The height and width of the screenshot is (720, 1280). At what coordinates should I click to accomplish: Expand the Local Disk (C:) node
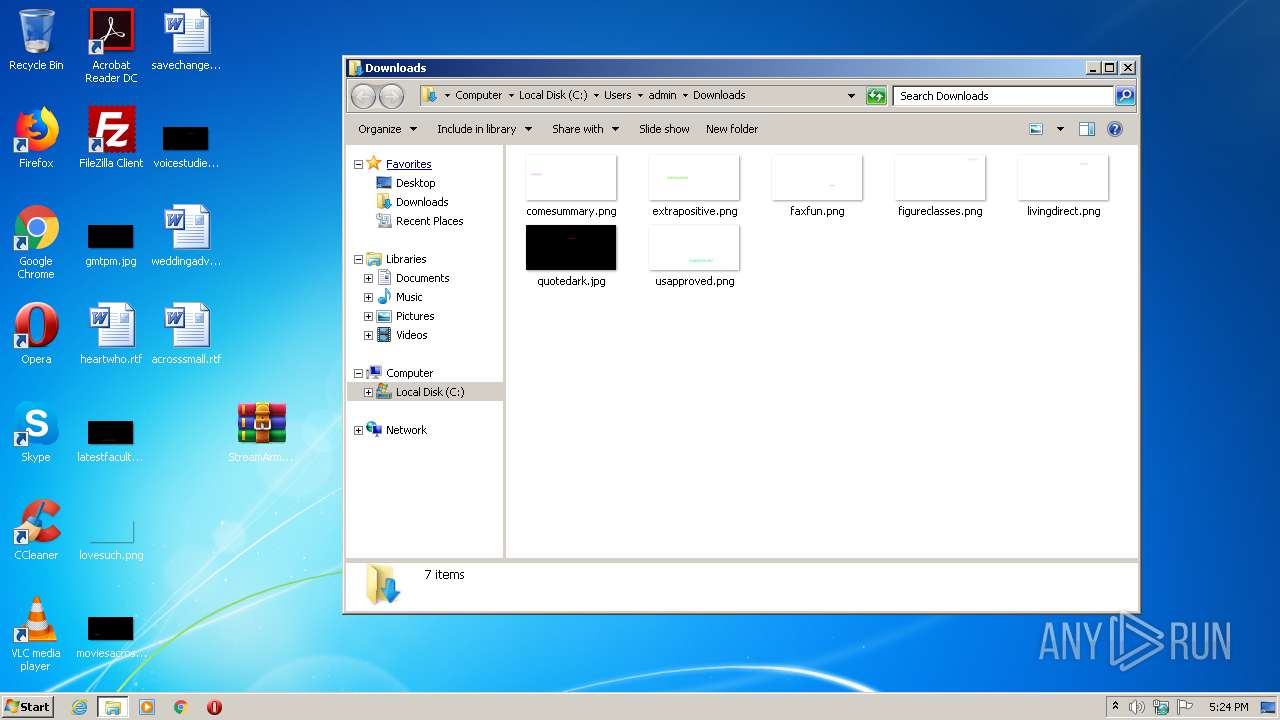tap(368, 392)
